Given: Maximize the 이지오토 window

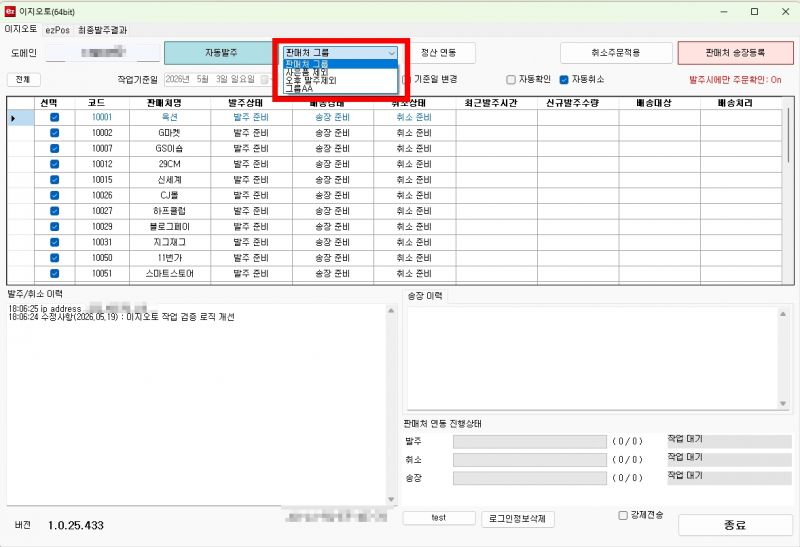Looking at the screenshot, I should (x=755, y=11).
